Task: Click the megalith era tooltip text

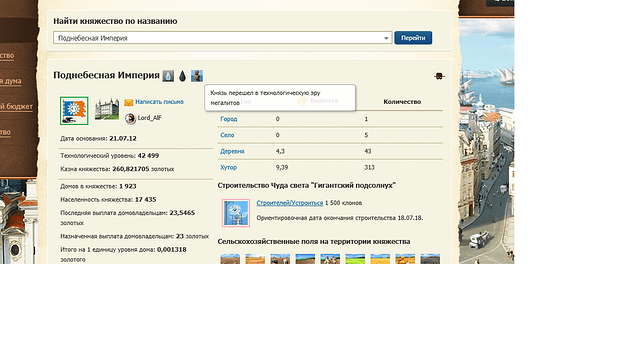Action: (x=265, y=98)
